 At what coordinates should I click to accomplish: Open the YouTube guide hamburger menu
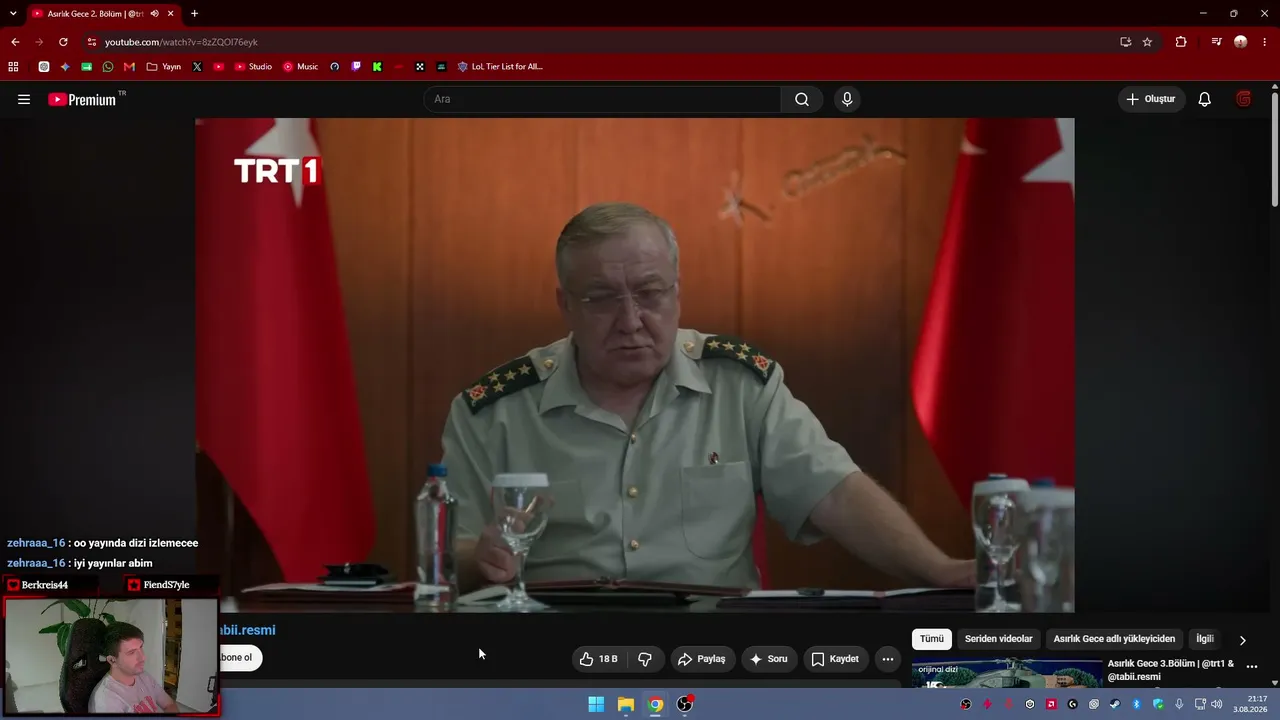24,99
